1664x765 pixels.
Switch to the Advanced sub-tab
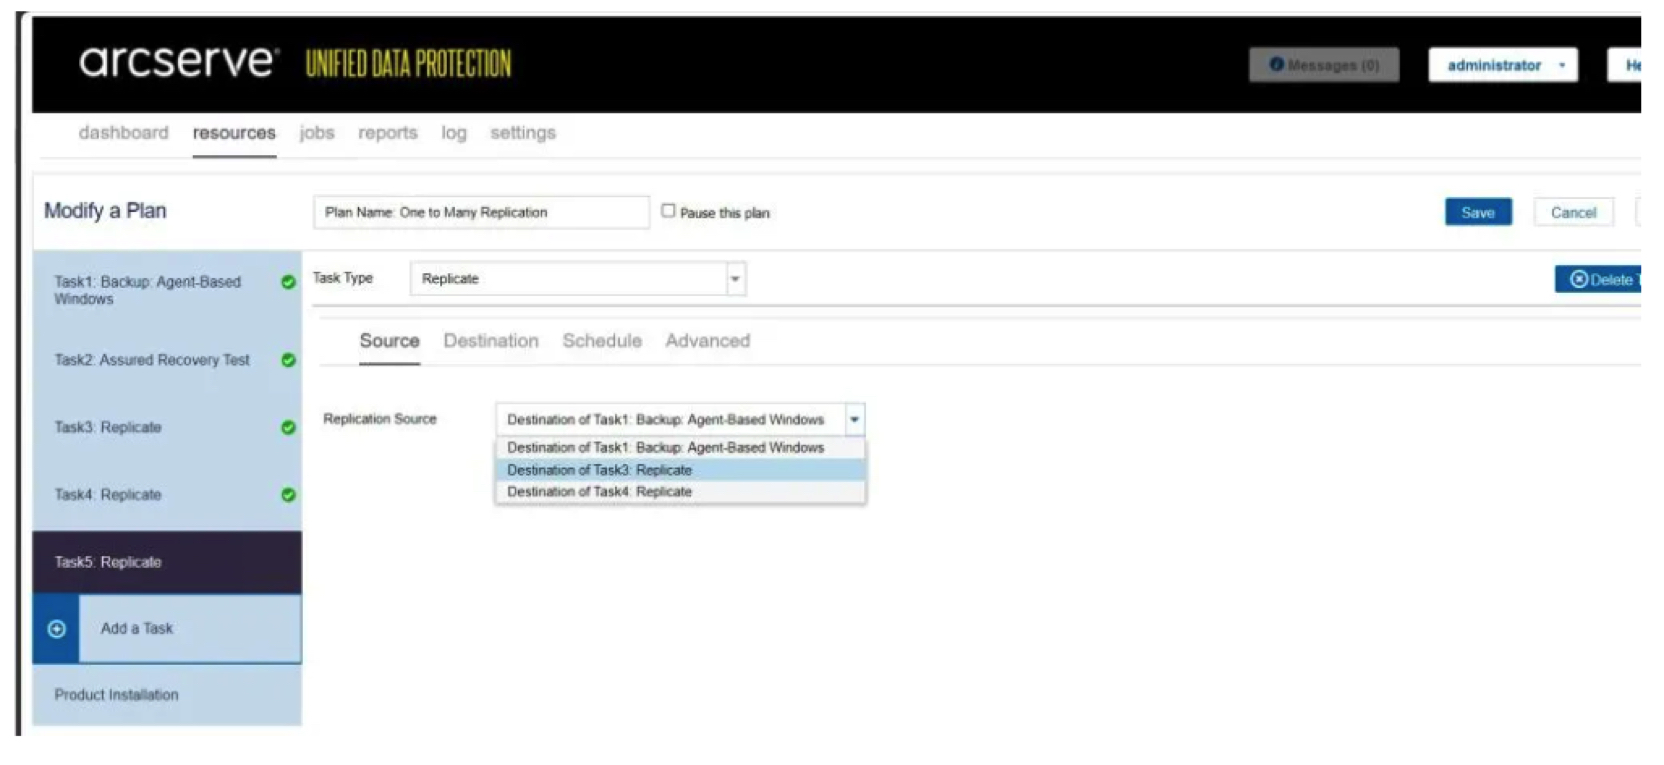(708, 341)
